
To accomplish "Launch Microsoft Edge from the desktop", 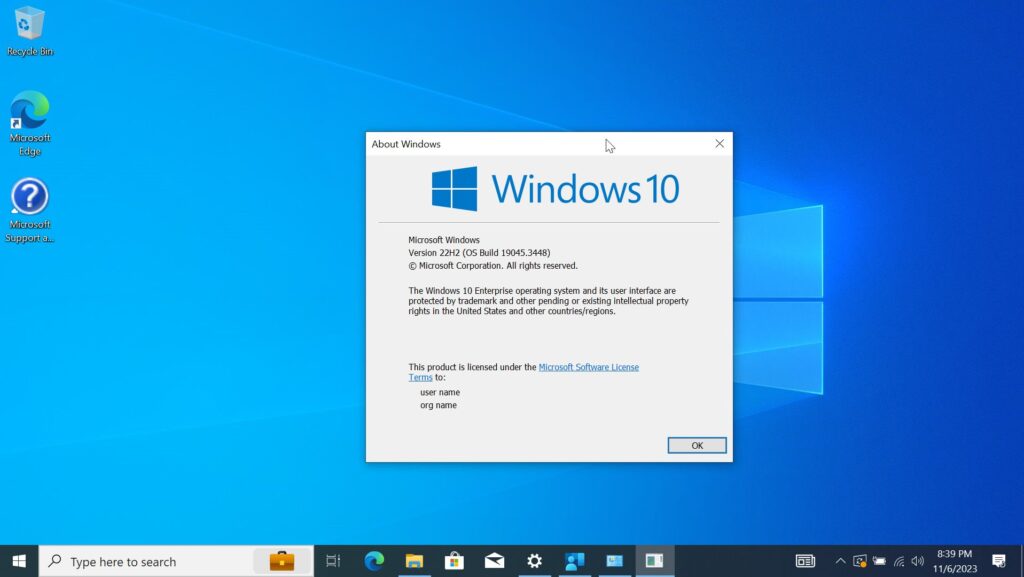I will [30, 110].
